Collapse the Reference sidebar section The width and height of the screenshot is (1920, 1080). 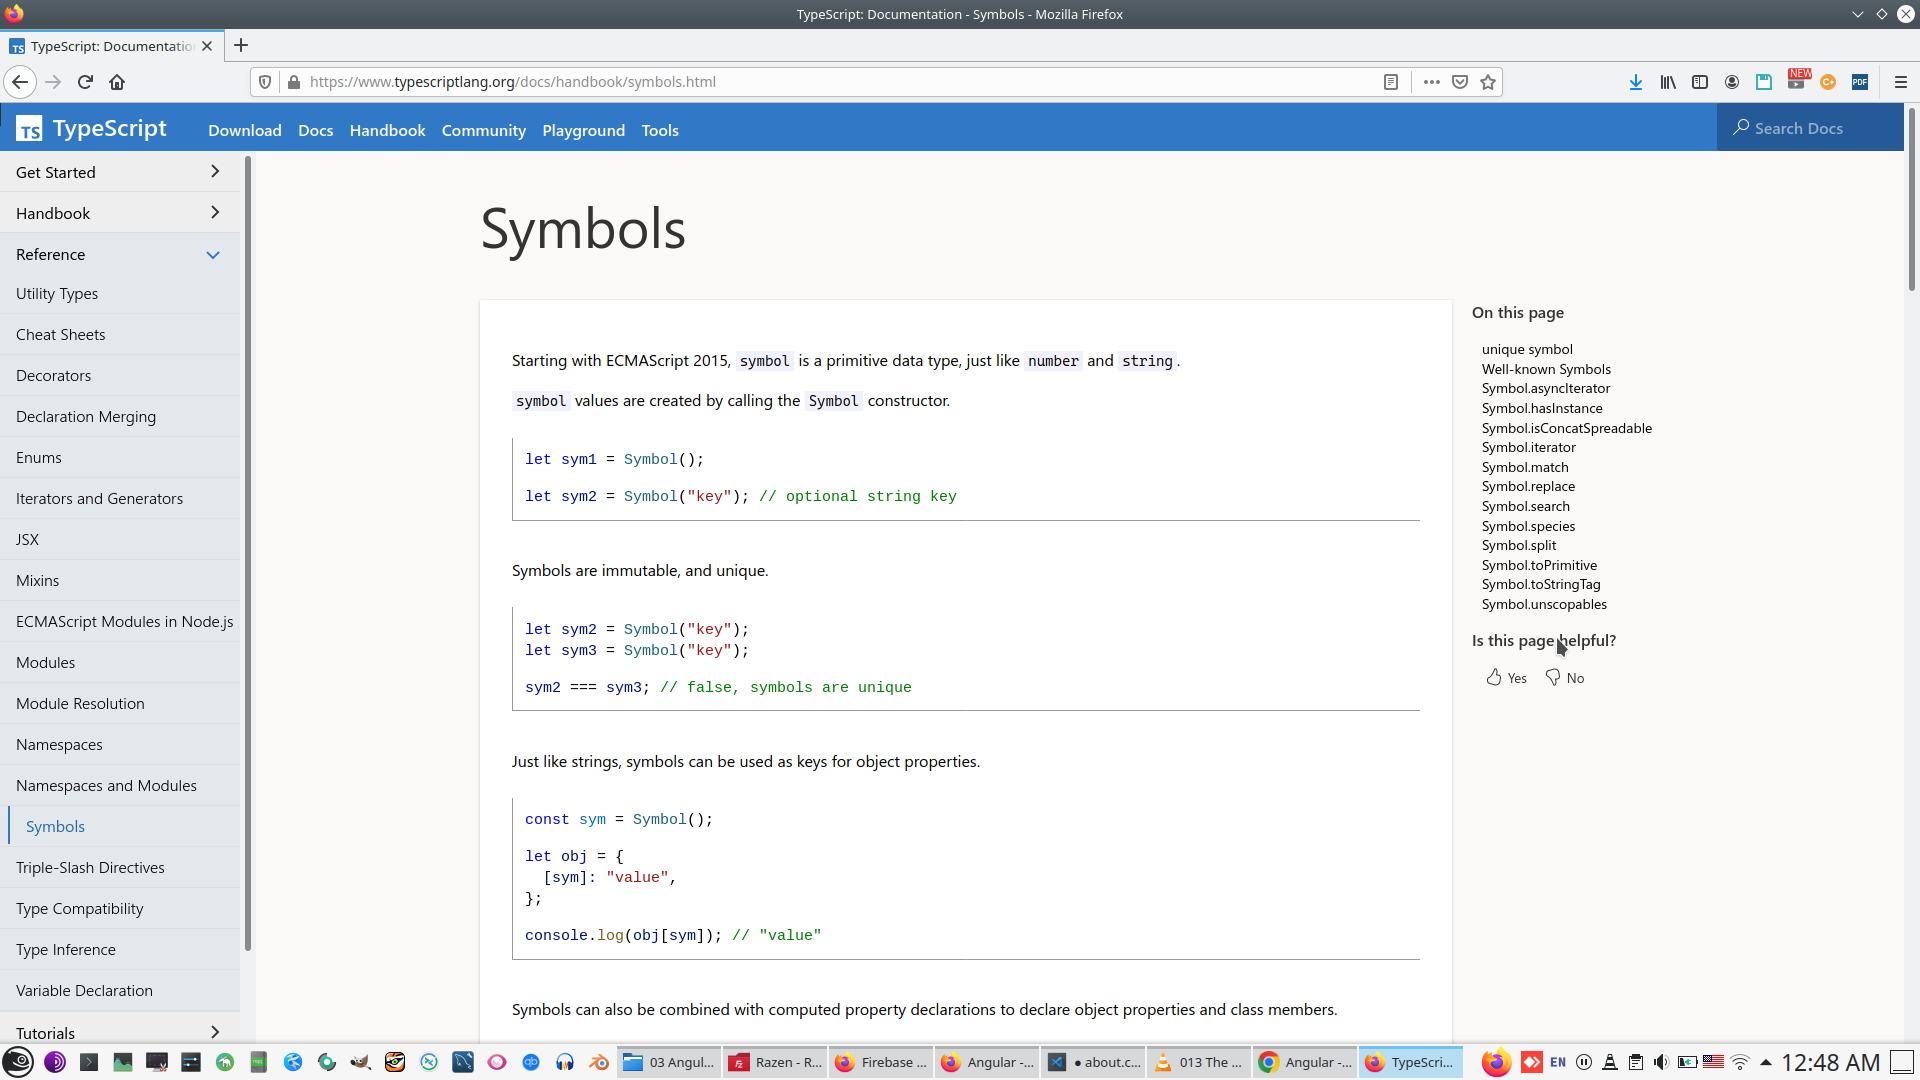tap(212, 255)
